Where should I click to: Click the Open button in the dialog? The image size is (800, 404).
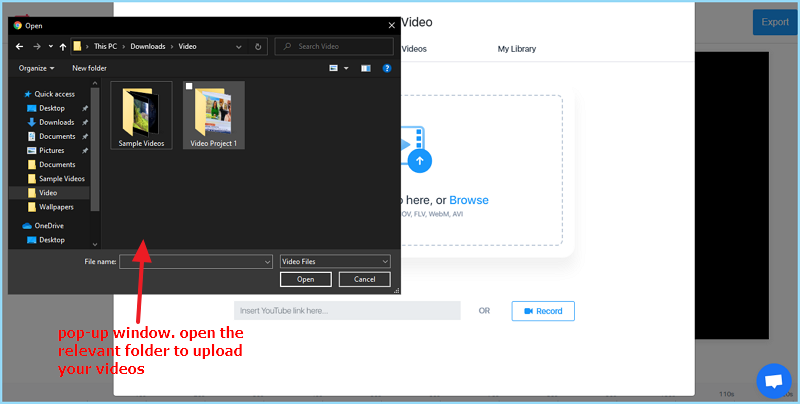(x=306, y=280)
